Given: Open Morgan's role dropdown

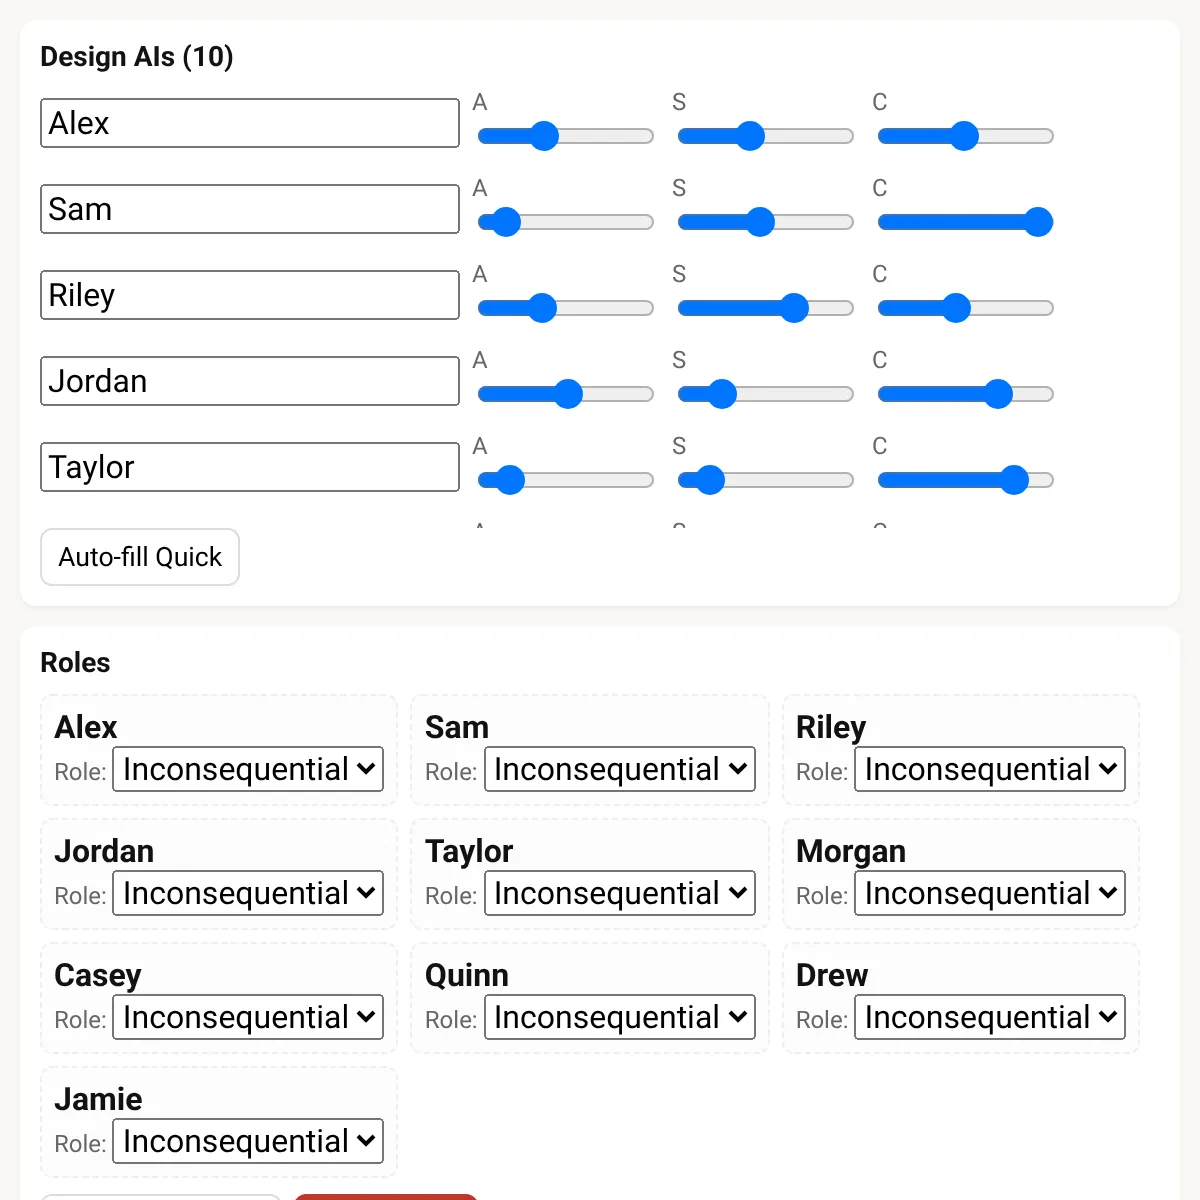Looking at the screenshot, I should pos(990,893).
